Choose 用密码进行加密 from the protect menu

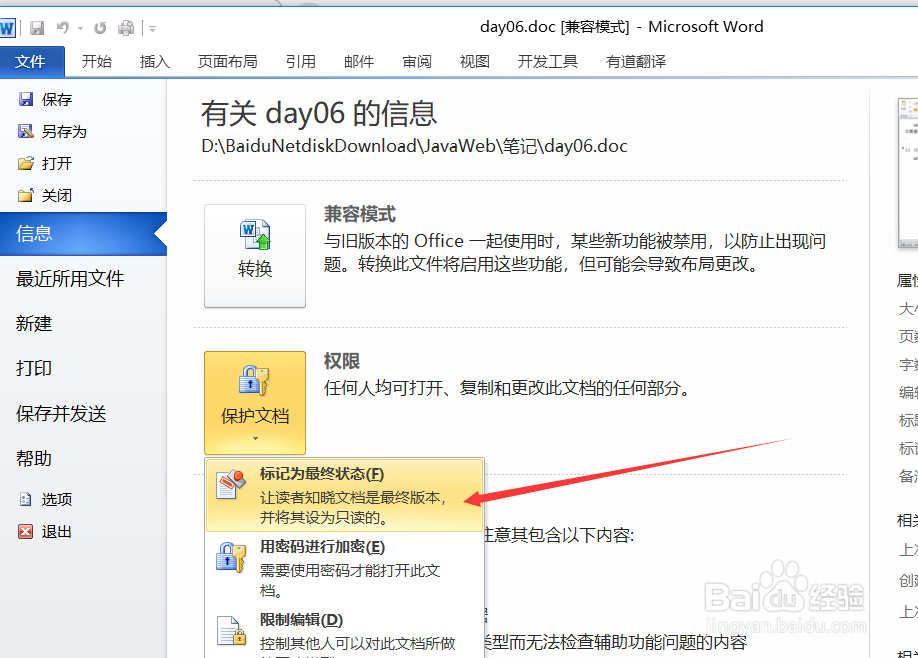[344, 568]
